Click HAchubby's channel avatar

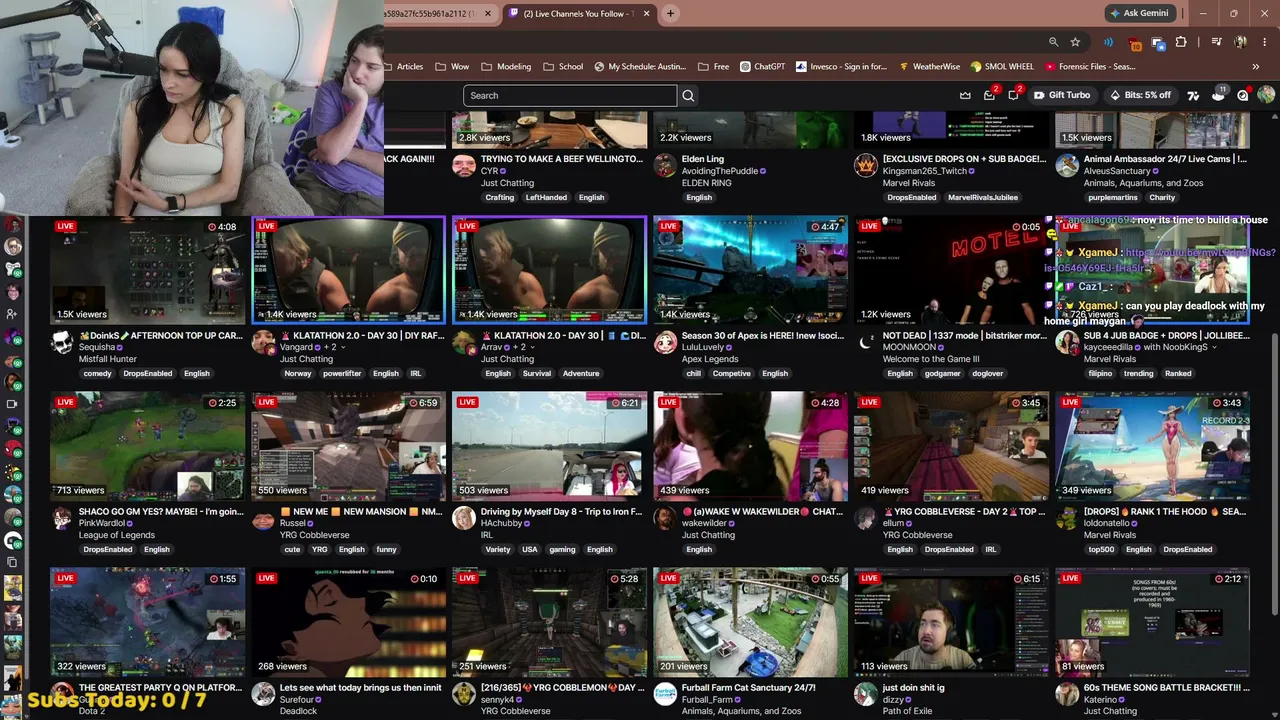464,518
